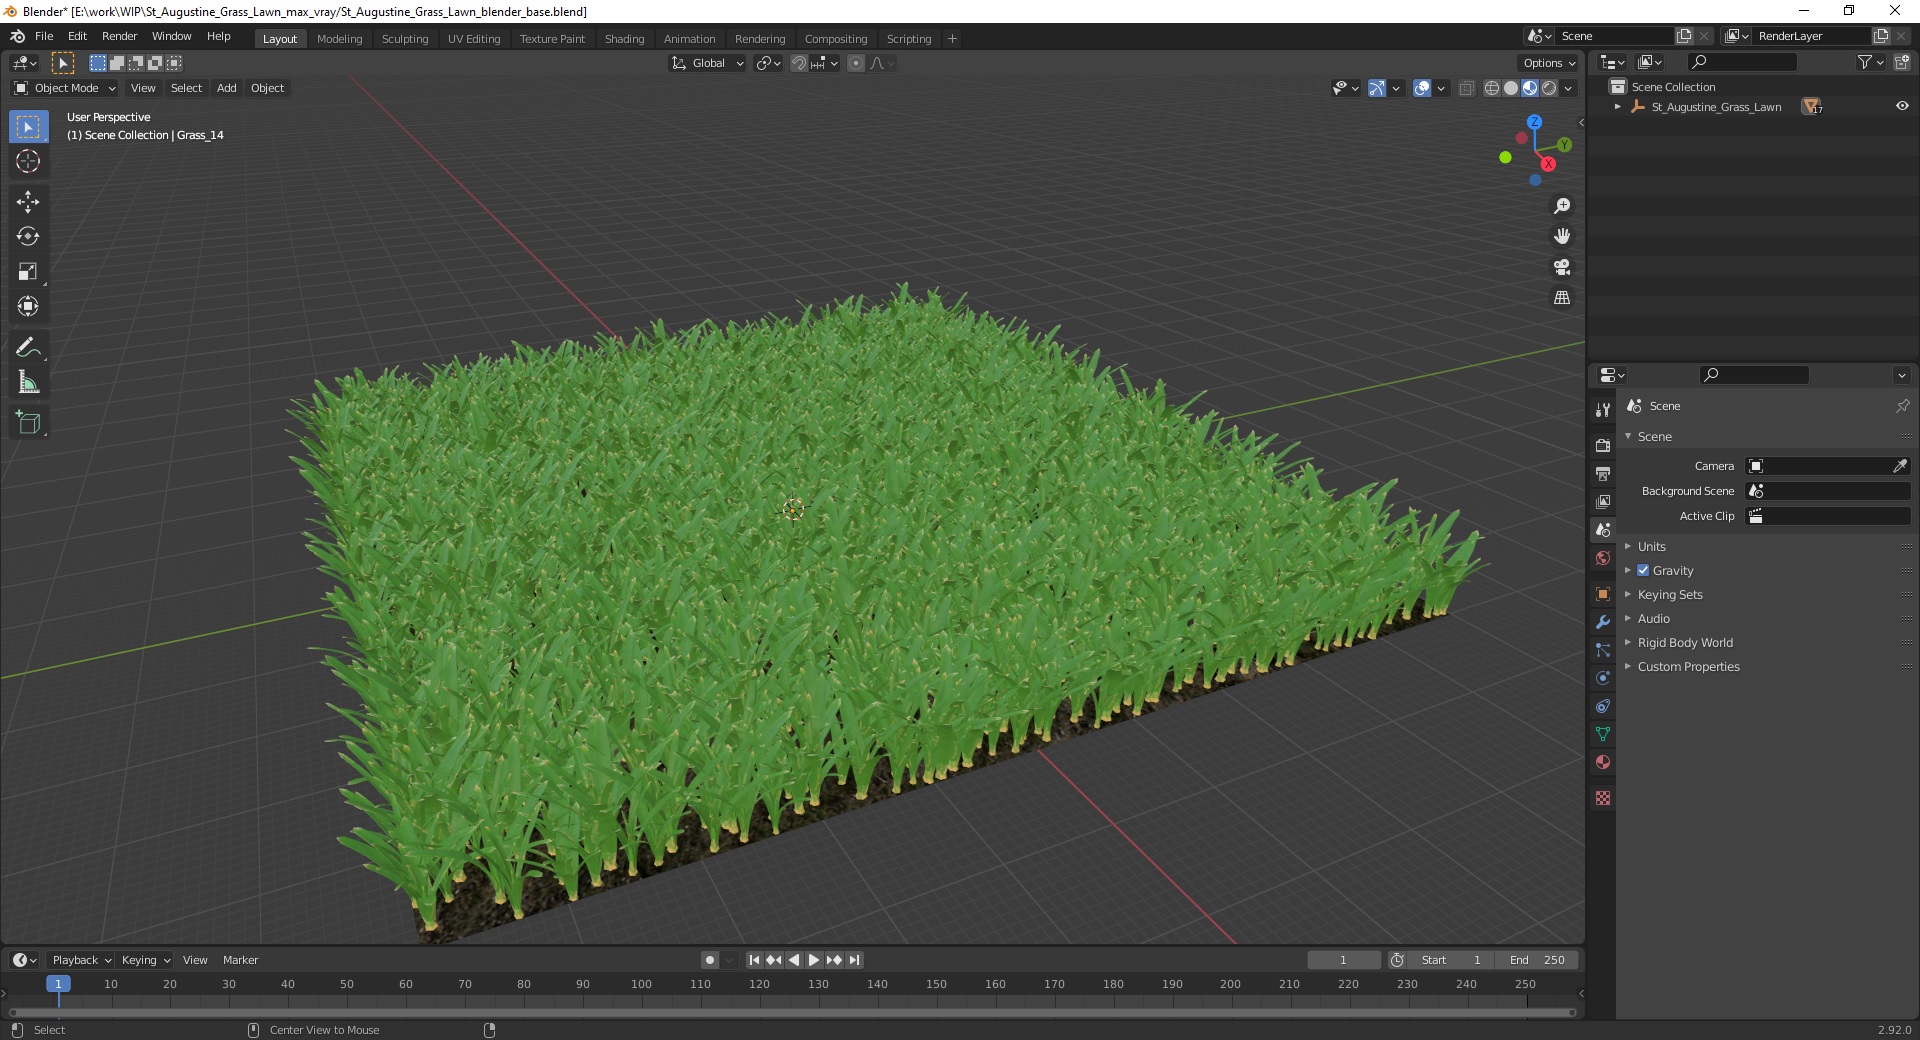Click the End frame 250 field

click(1538, 960)
